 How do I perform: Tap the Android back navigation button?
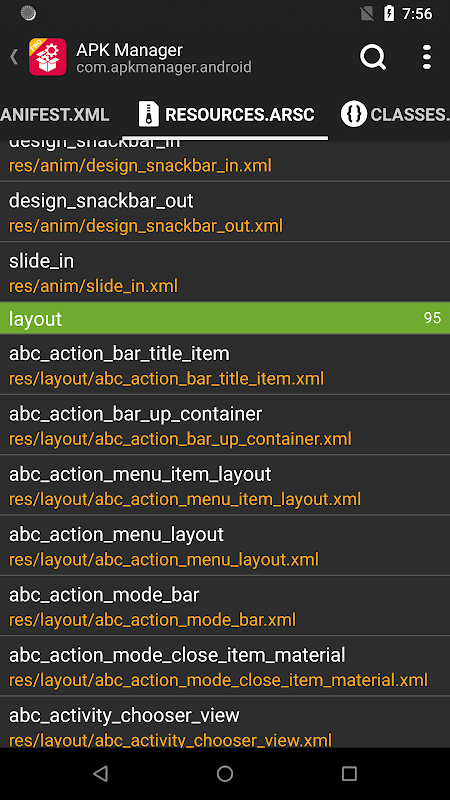click(x=101, y=774)
